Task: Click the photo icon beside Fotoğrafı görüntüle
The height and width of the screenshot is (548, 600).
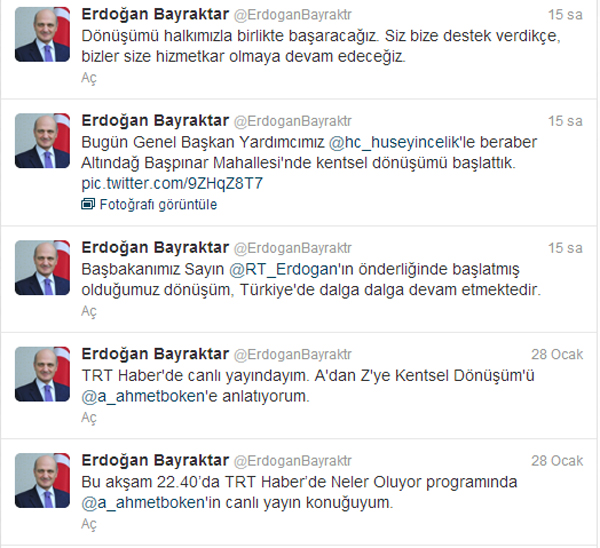Action: pos(88,204)
